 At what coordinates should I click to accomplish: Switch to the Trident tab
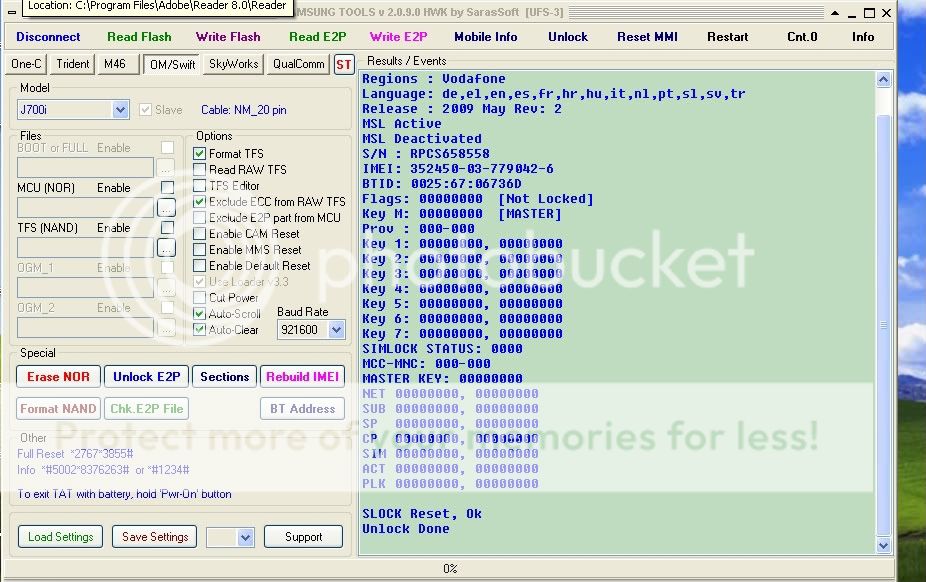pos(73,64)
